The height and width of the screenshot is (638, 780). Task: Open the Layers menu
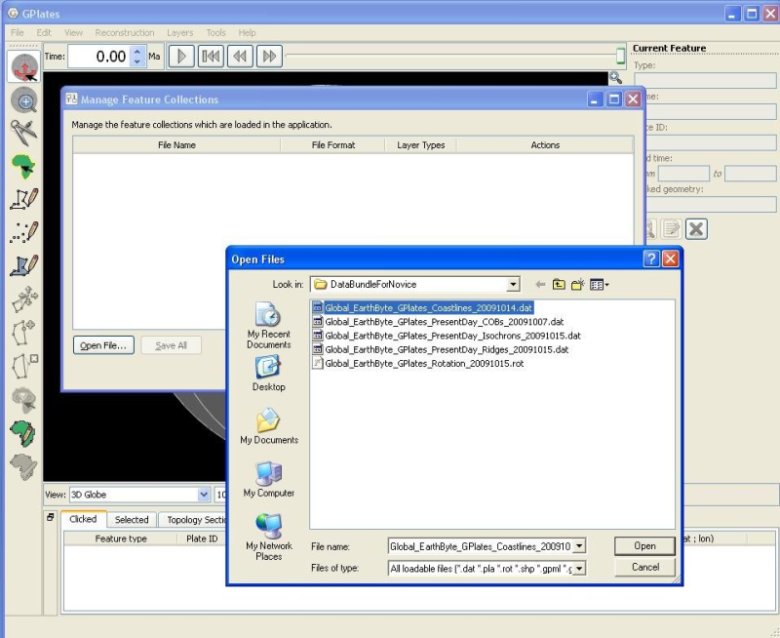[x=180, y=32]
